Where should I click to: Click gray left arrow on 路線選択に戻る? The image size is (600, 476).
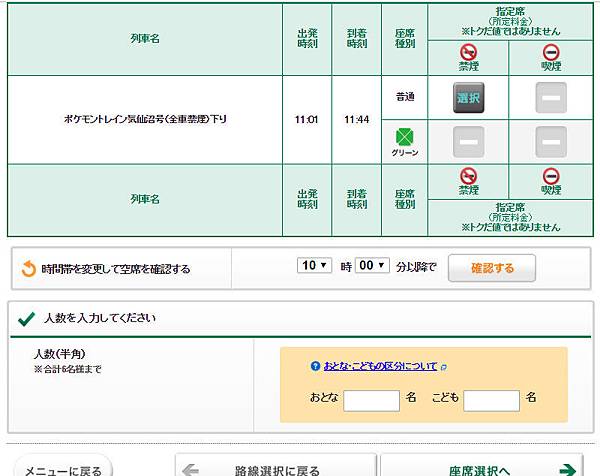(x=191, y=469)
